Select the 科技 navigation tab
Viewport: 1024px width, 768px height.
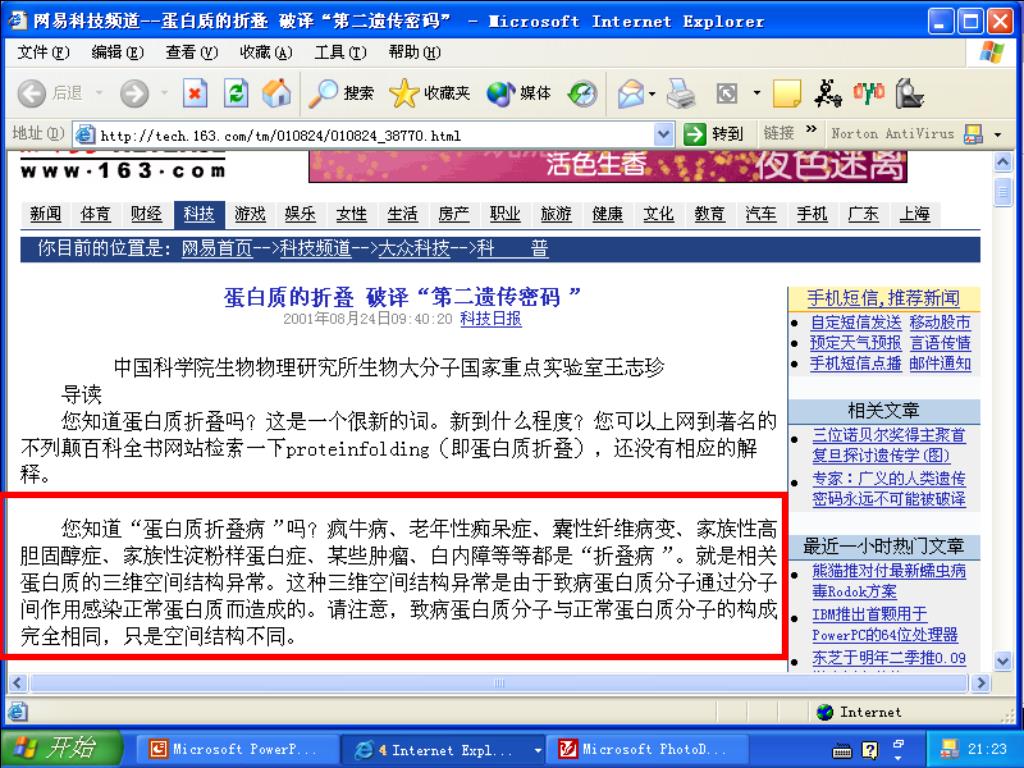click(199, 214)
